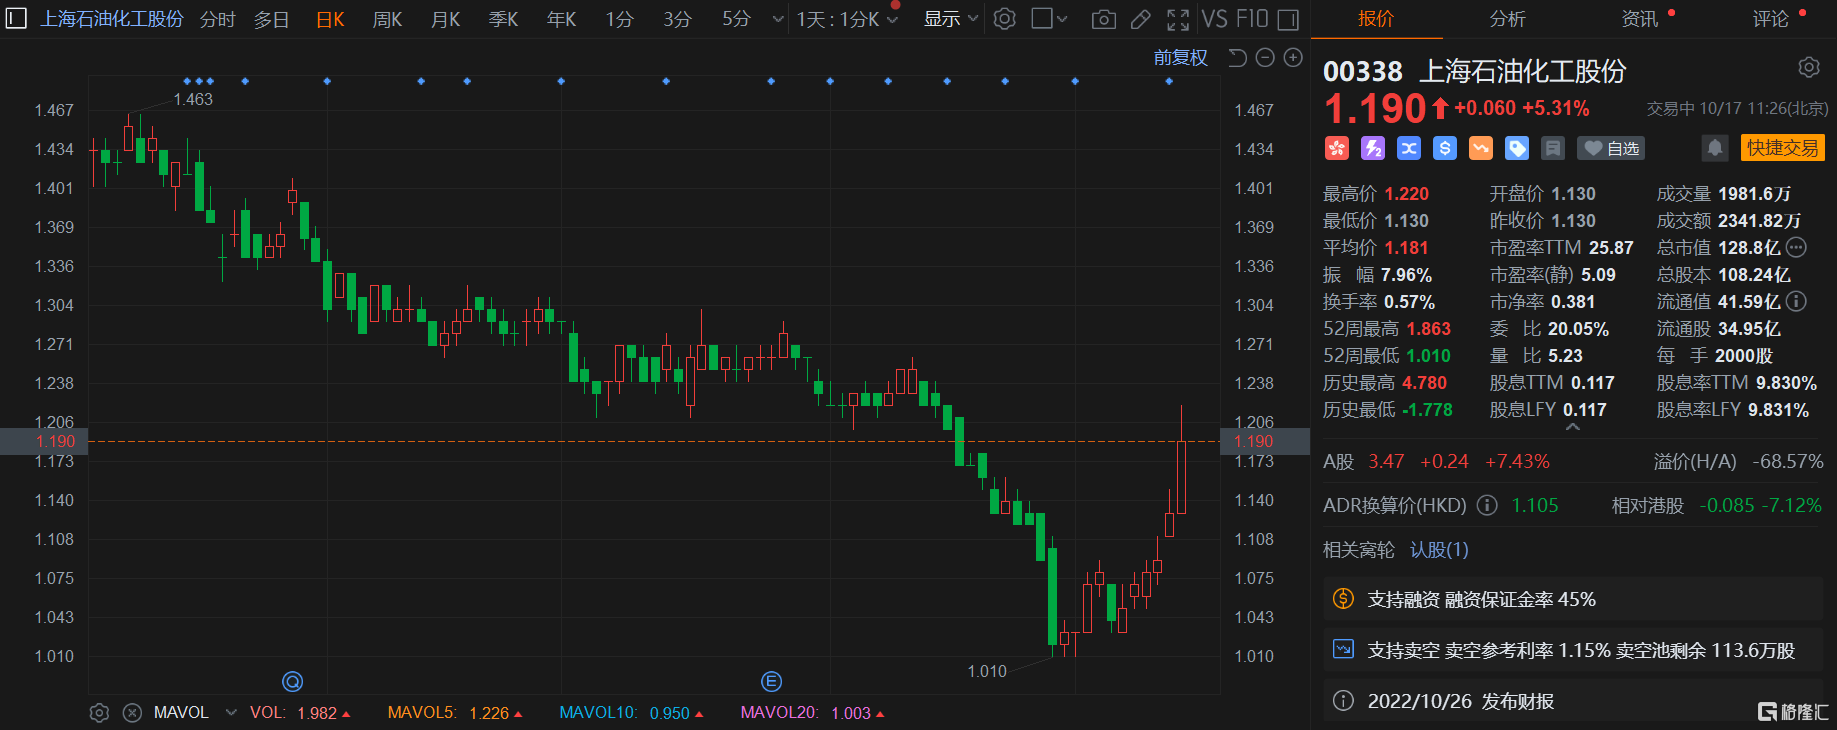Image resolution: width=1837 pixels, height=730 pixels.
Task: Switch to 多日 multi-day view
Action: (271, 19)
